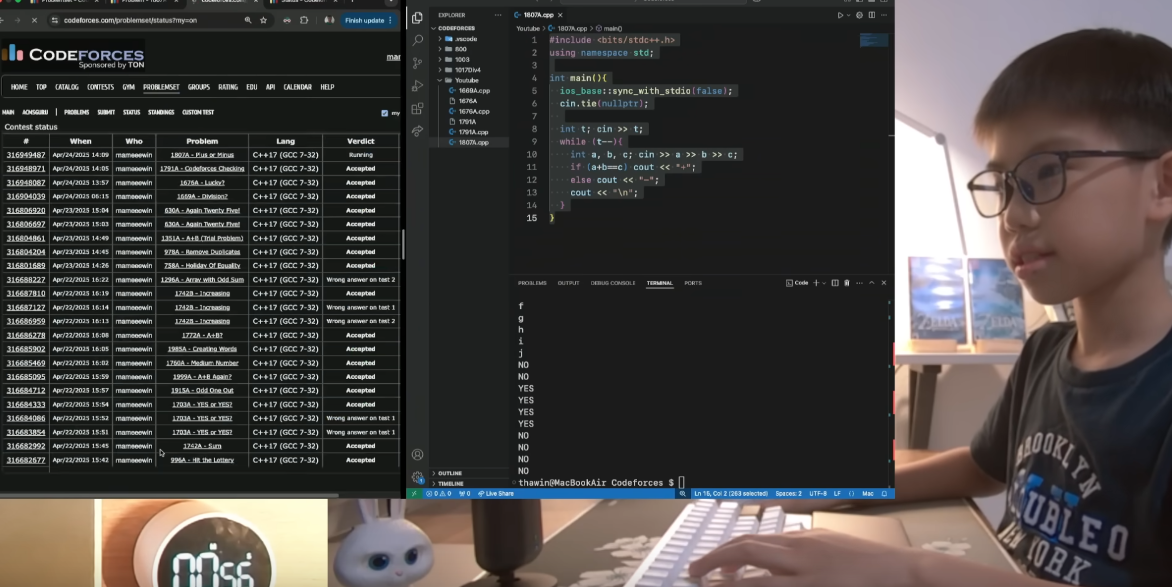Open RATING in Codeforces menu
Viewport: 1172px width, 587px height.
pyautogui.click(x=228, y=87)
